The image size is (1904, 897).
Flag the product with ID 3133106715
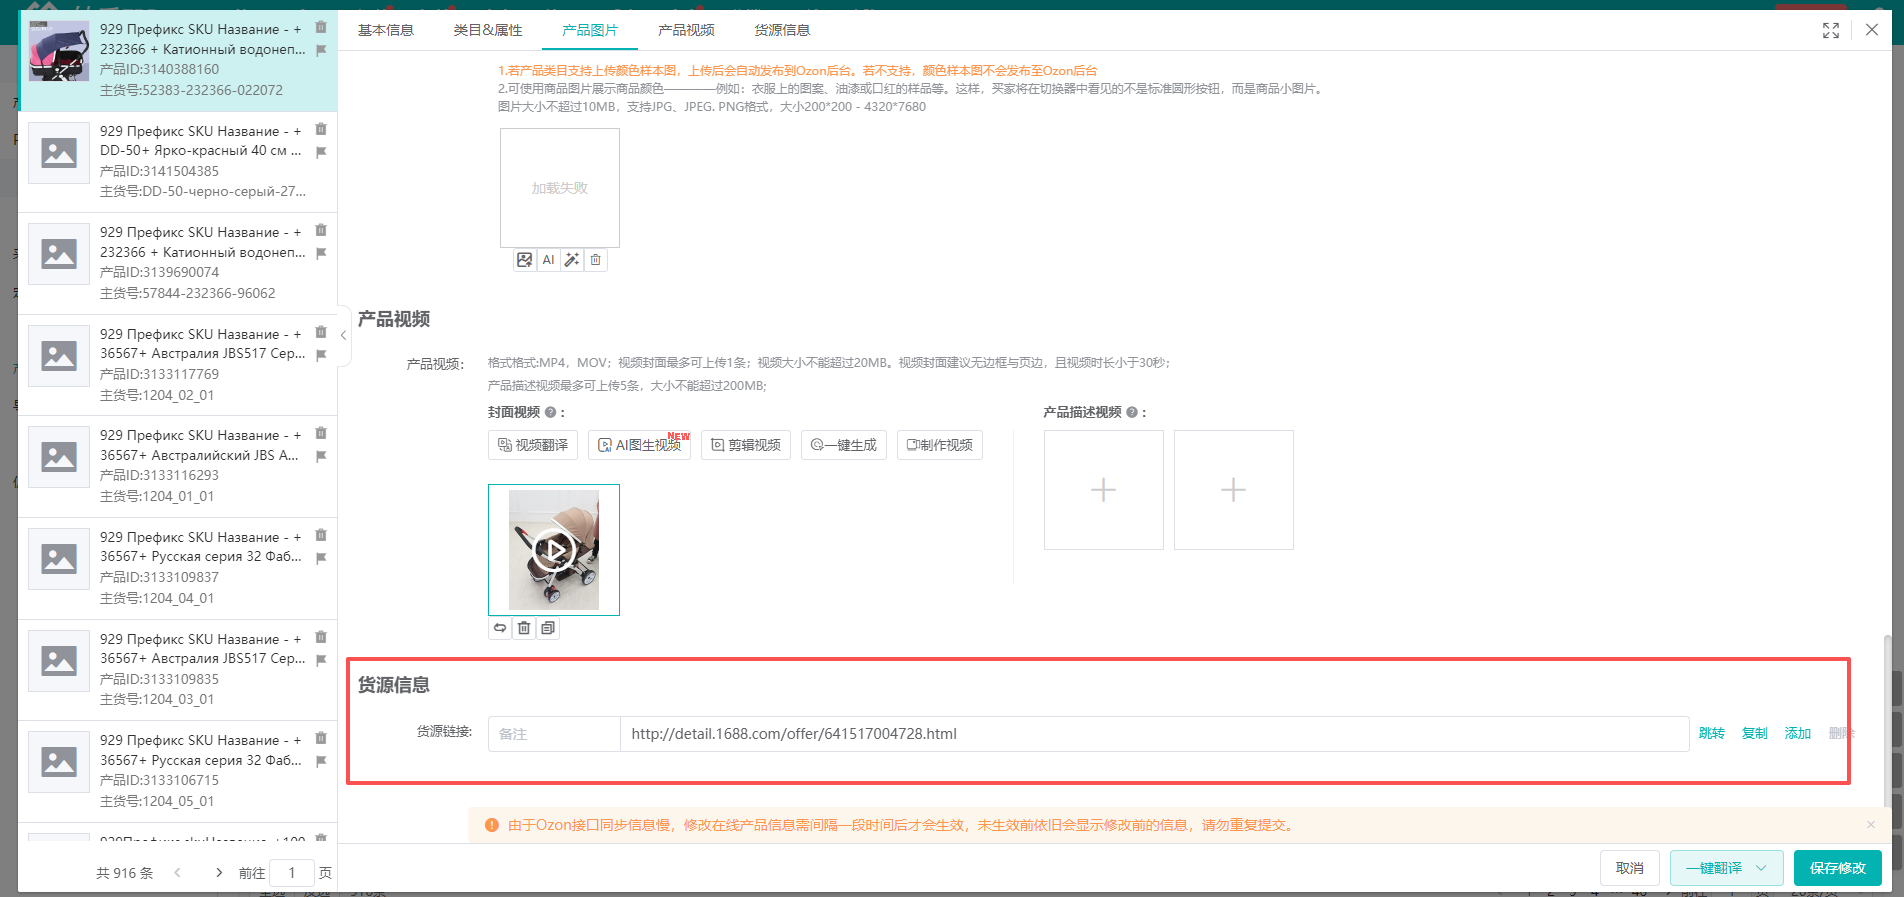point(321,761)
